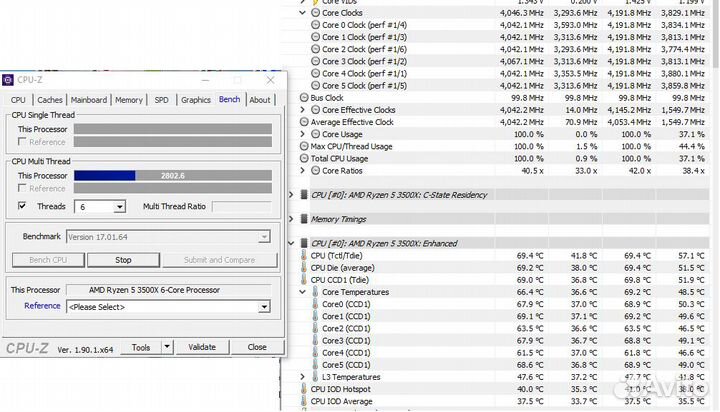Viewport: 720px width, 412px height.
Task: Click the clock icon beside Core 0 Clock
Action: tap(315, 25)
